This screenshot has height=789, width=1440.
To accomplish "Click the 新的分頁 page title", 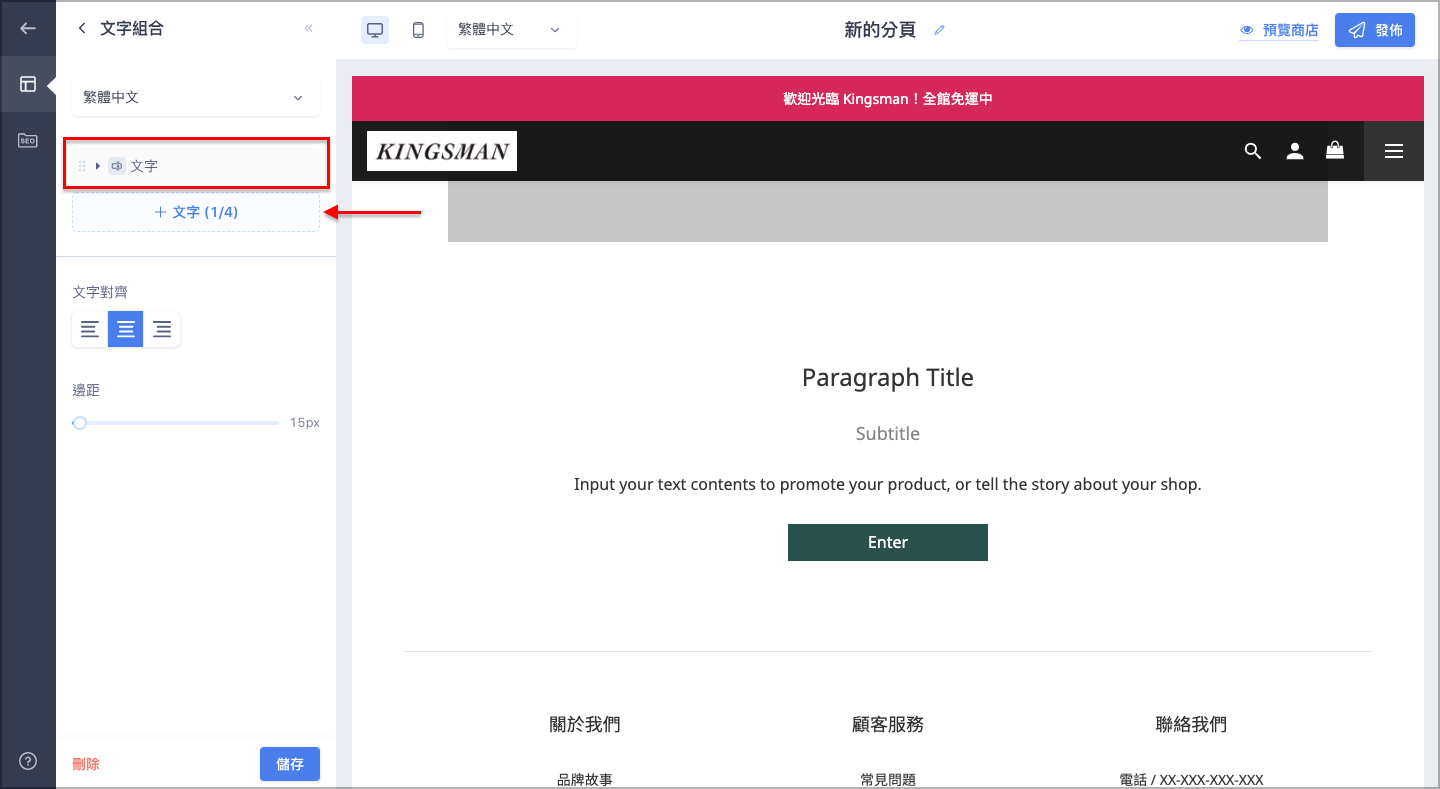I will pos(880,30).
